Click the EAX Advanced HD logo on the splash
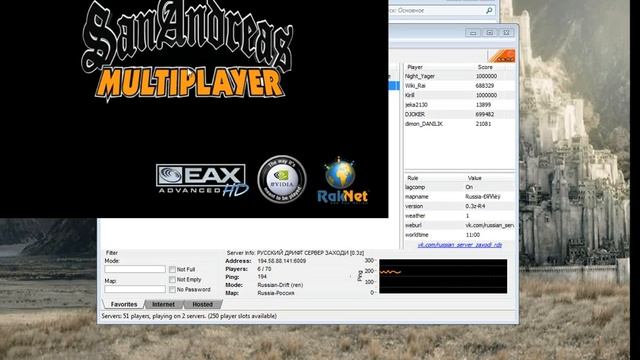The height and width of the screenshot is (360, 640). pos(202,180)
